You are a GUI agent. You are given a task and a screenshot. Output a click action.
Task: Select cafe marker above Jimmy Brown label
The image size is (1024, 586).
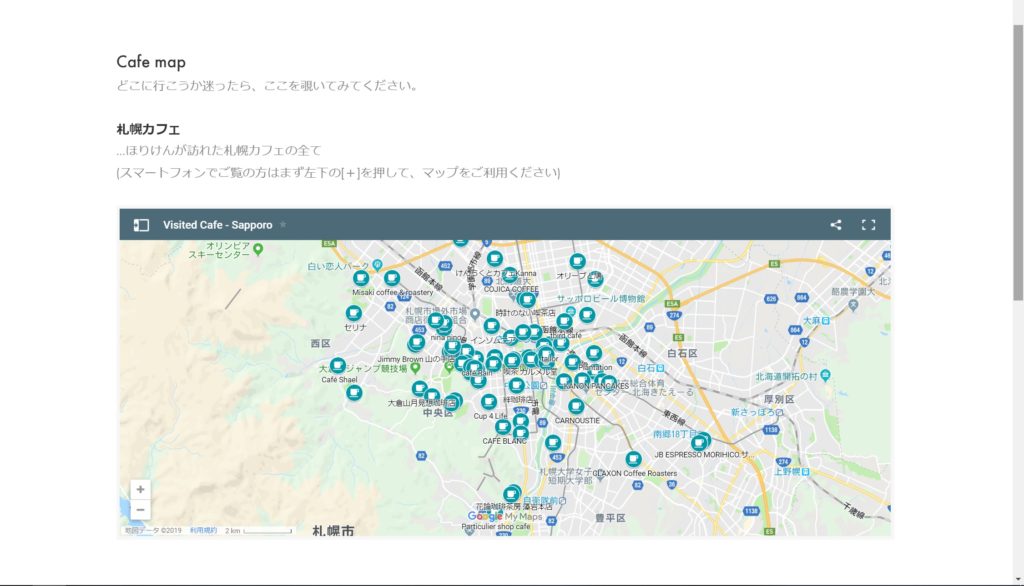[416, 342]
